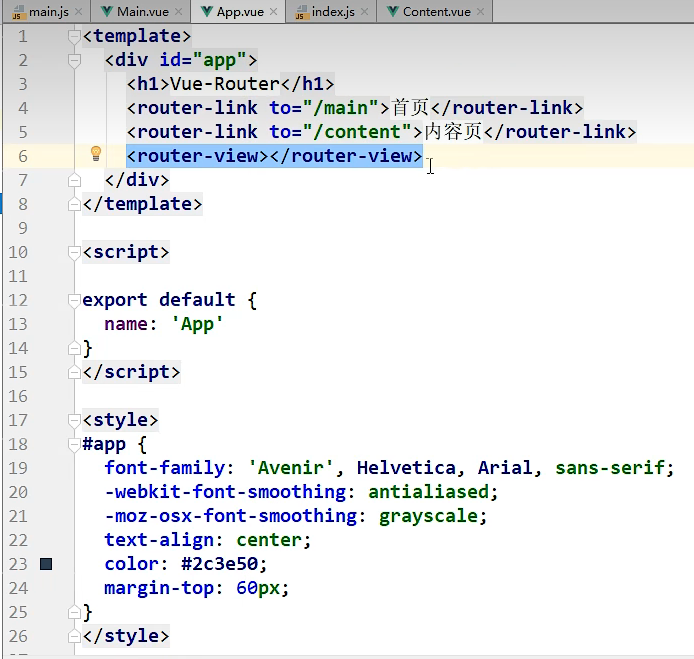Click fold end marker at closing style line 26

click(x=74, y=636)
